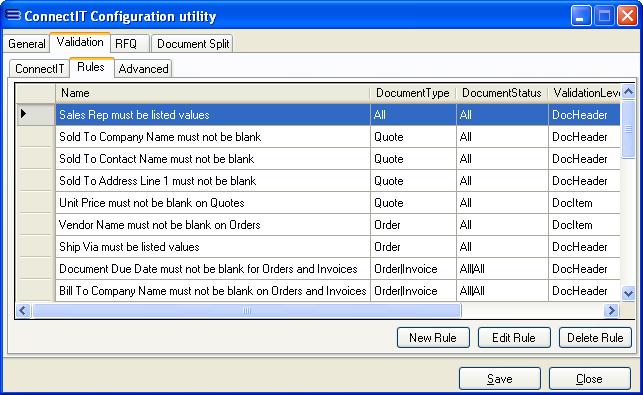This screenshot has width=643, height=395.
Task: Create a rule with New Rule button
Action: (433, 338)
